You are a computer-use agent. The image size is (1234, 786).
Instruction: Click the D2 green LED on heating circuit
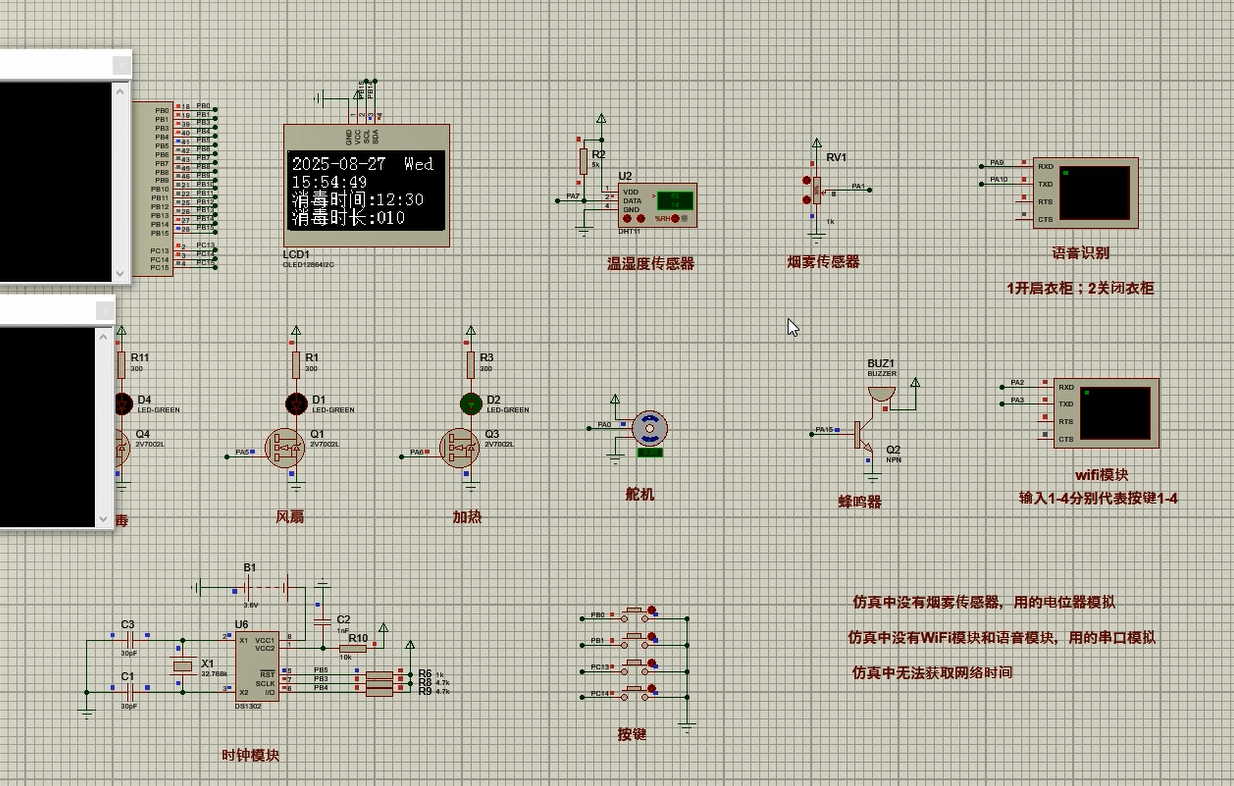471,404
